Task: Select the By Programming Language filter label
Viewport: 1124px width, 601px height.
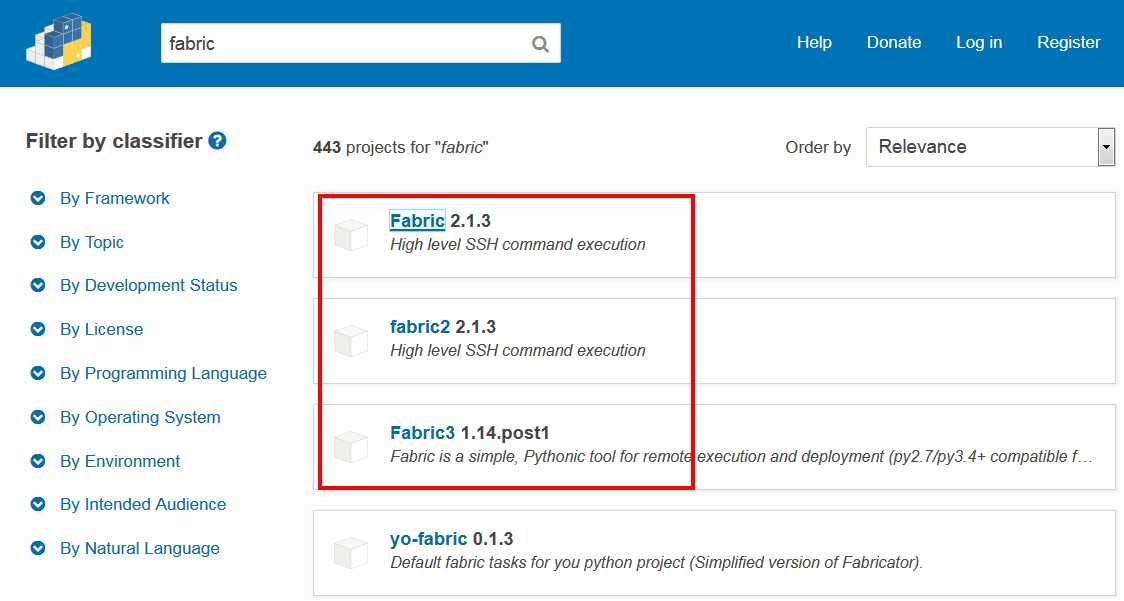Action: click(163, 374)
